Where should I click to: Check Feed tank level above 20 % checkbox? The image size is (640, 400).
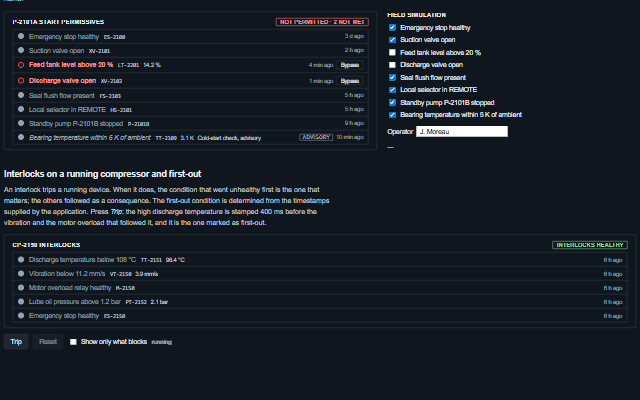392,53
